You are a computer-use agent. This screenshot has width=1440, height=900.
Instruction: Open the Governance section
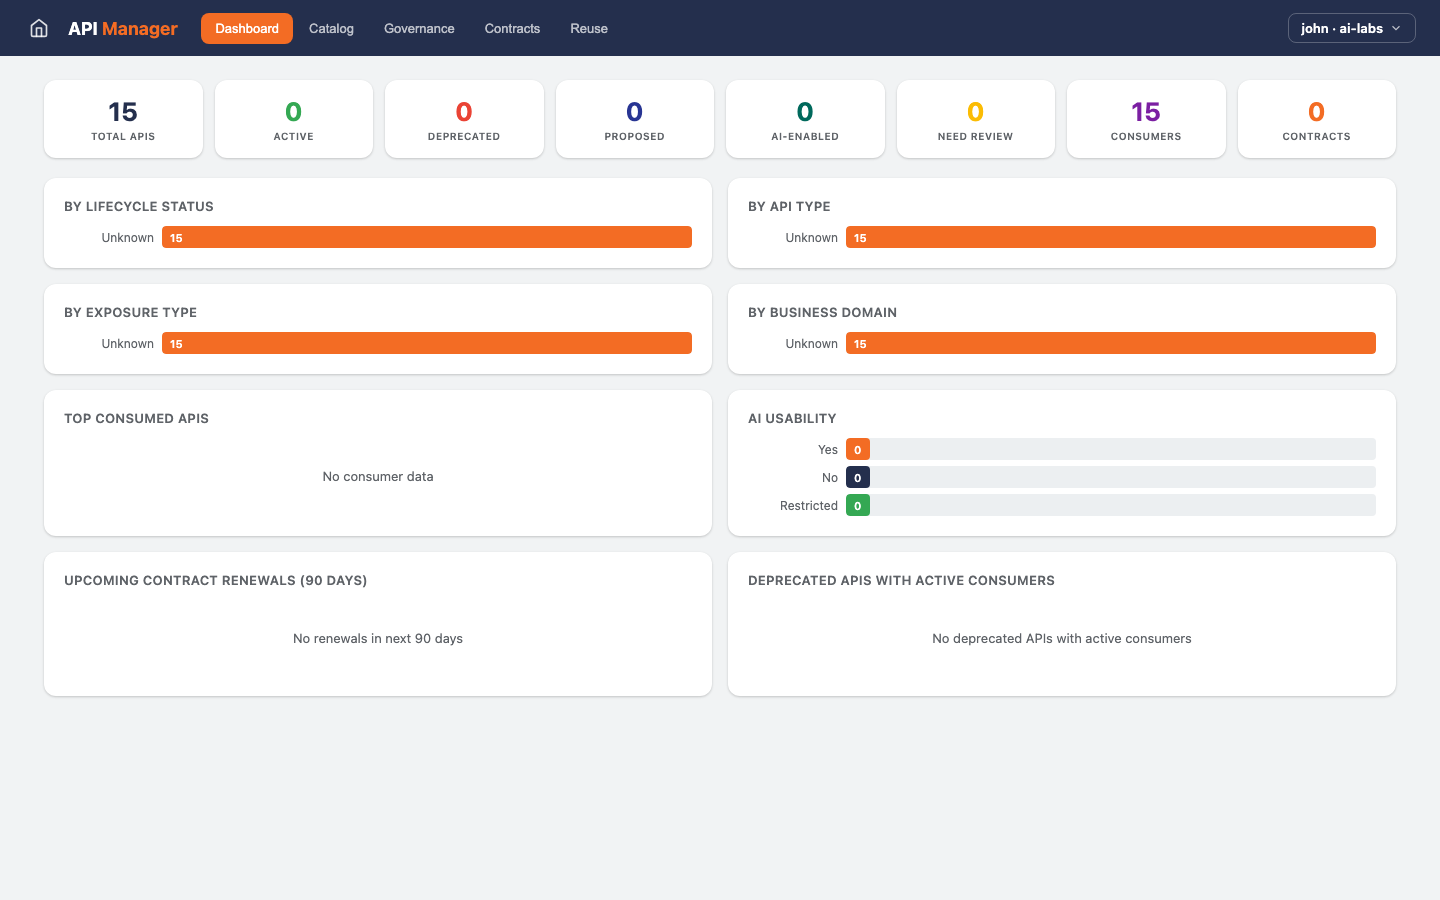pos(418,28)
